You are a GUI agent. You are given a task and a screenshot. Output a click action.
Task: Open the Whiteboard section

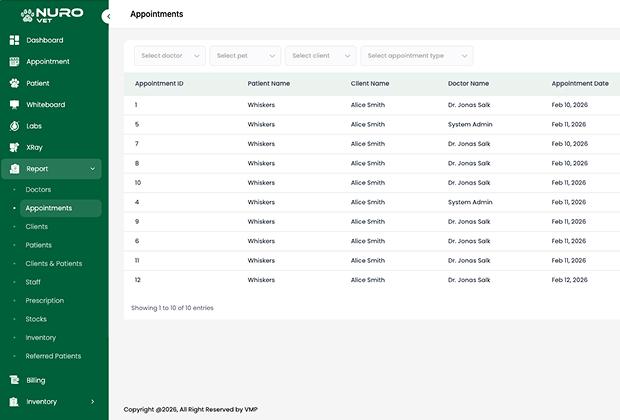coord(46,104)
